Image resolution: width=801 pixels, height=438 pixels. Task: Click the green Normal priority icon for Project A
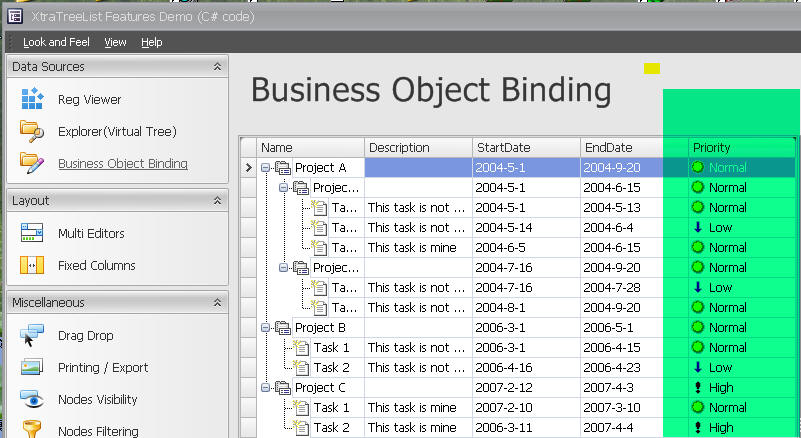pos(698,167)
